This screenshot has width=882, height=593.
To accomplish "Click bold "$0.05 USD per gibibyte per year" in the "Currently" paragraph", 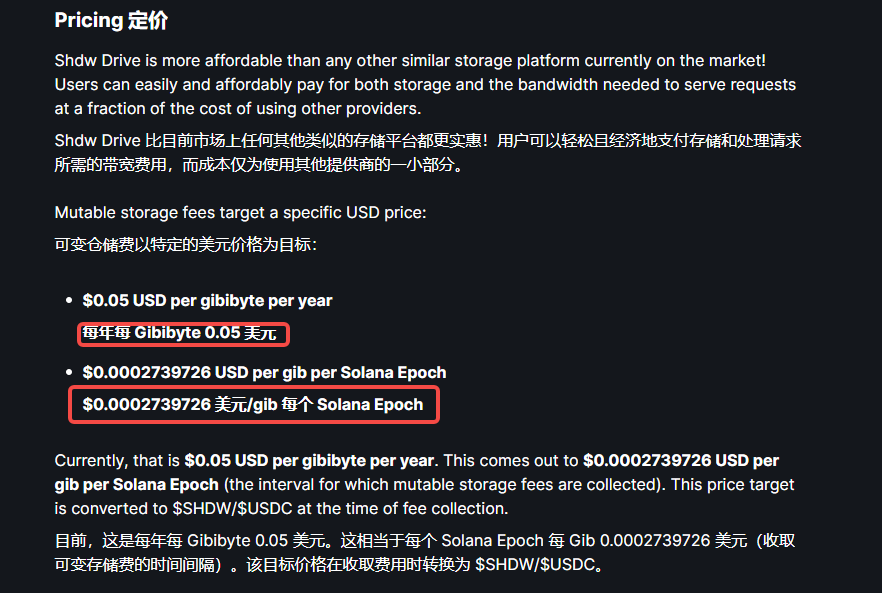I will [x=309, y=461].
